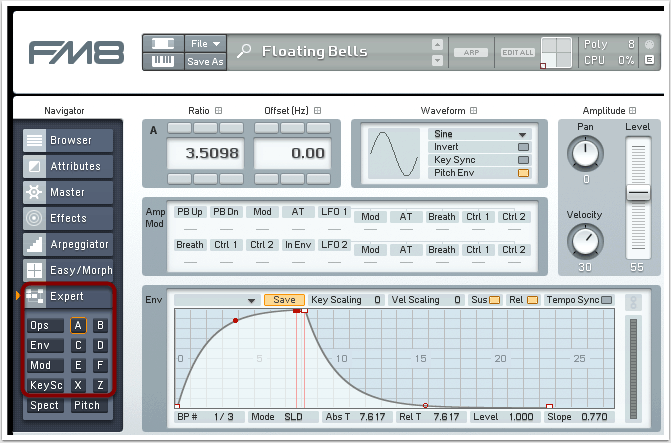Expand the Sine waveform dropdown

[478, 134]
